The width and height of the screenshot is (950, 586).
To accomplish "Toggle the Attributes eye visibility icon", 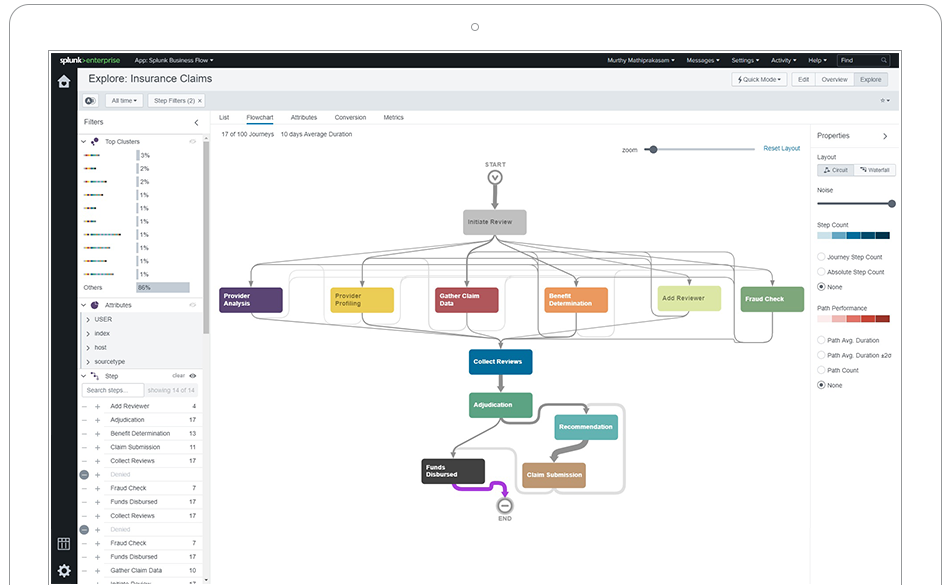I will coord(193,305).
